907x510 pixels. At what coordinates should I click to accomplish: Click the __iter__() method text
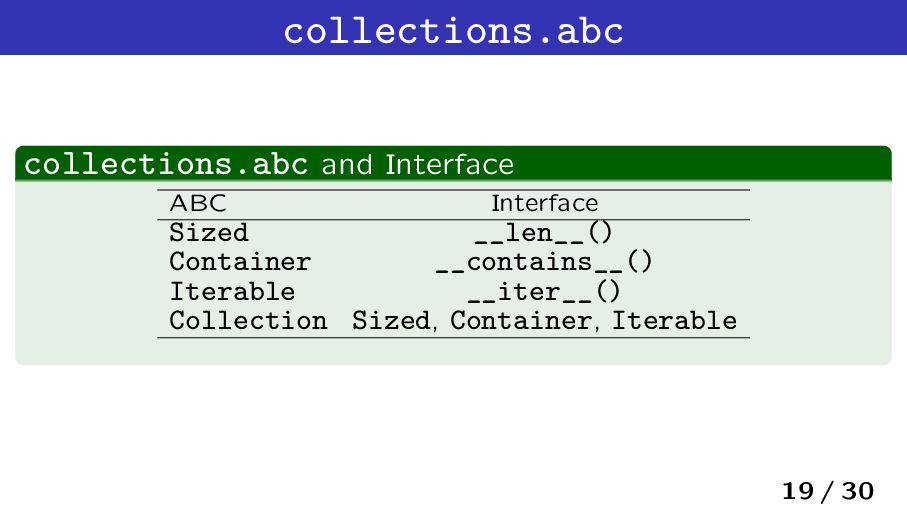[x=544, y=291]
